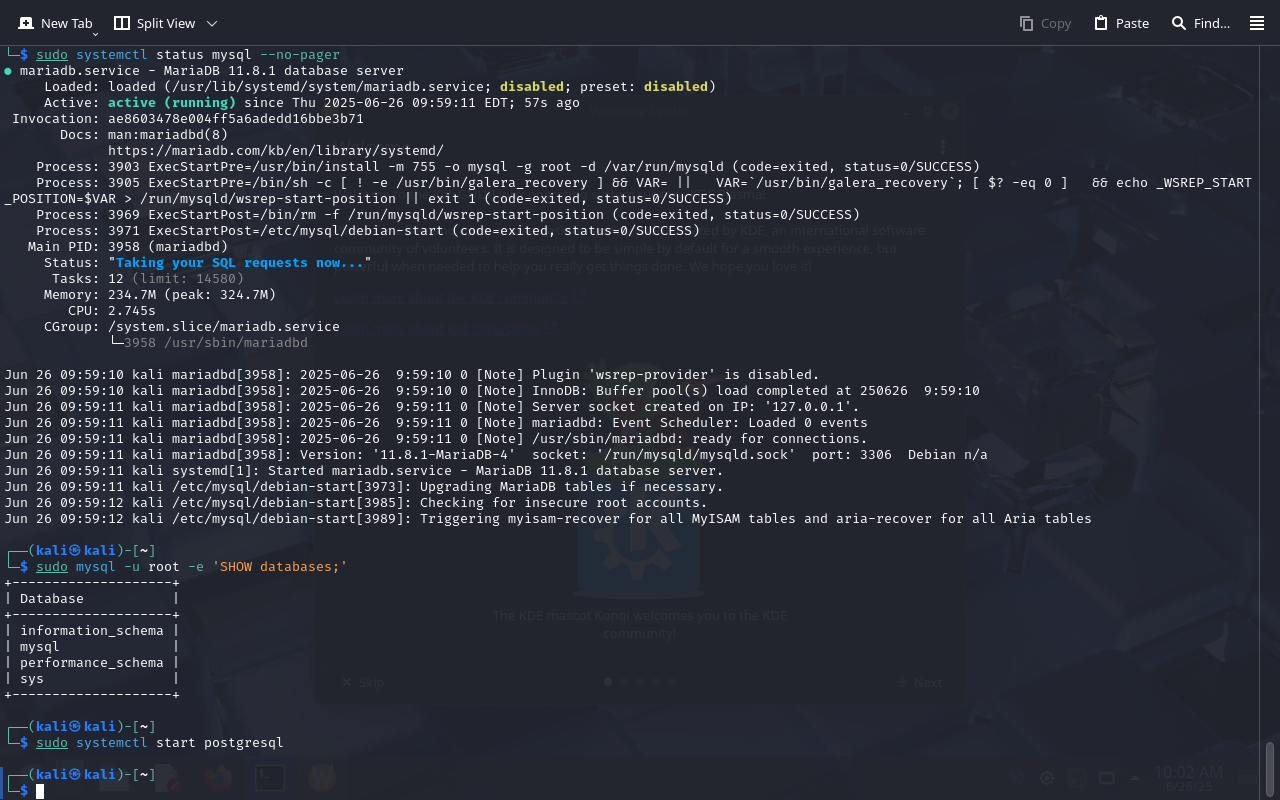Click the Copy toolbar icon
1280x800 pixels.
[1045, 23]
